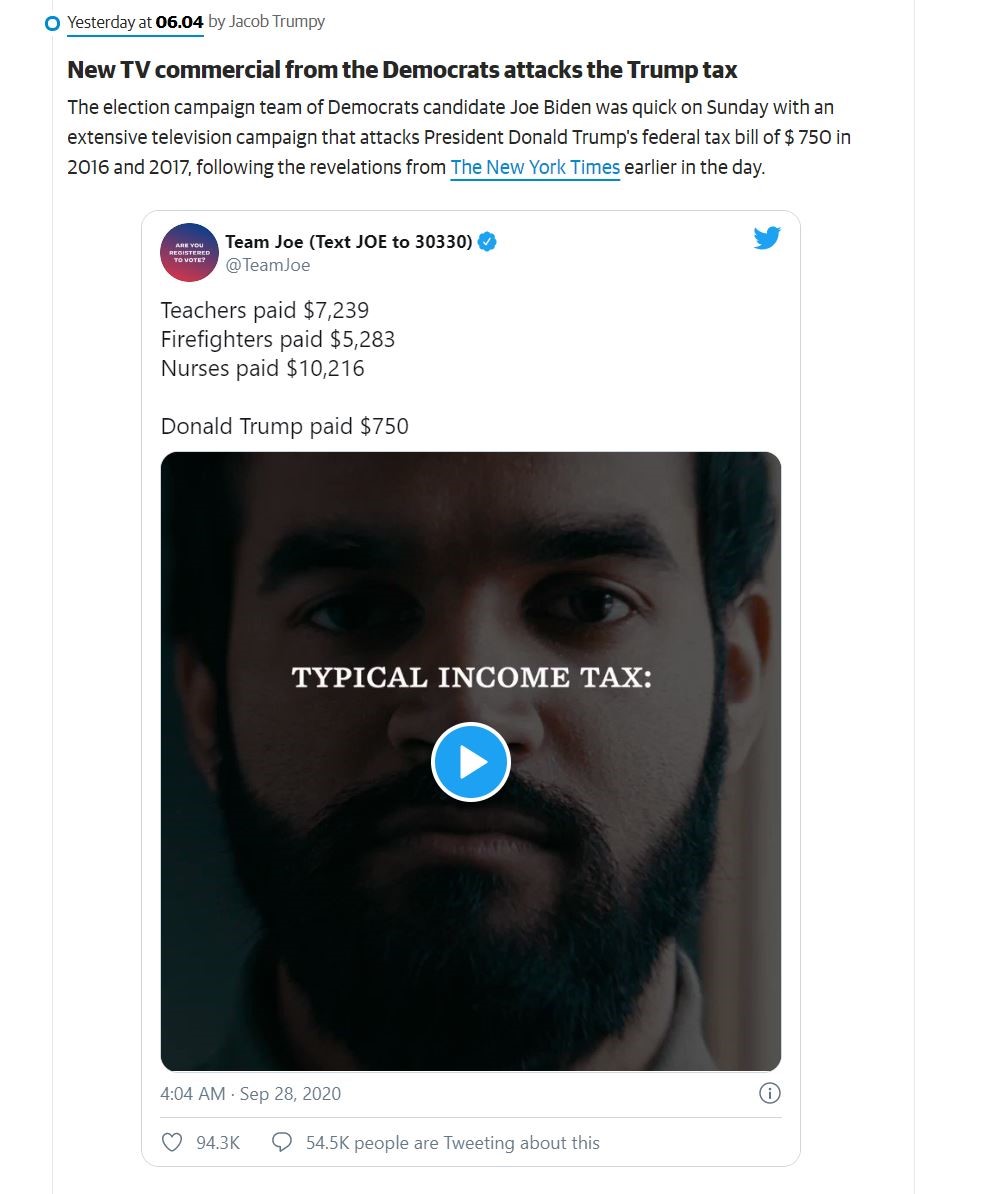Open the Yesterday at 06.04 timestamp link
This screenshot has width=999, height=1194.
136,22
